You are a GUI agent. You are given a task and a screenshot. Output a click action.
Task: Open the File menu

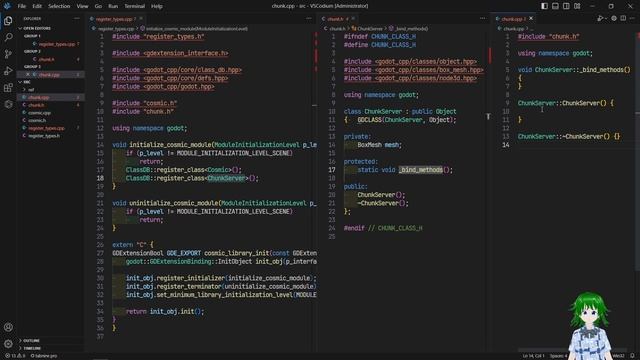pos(21,6)
